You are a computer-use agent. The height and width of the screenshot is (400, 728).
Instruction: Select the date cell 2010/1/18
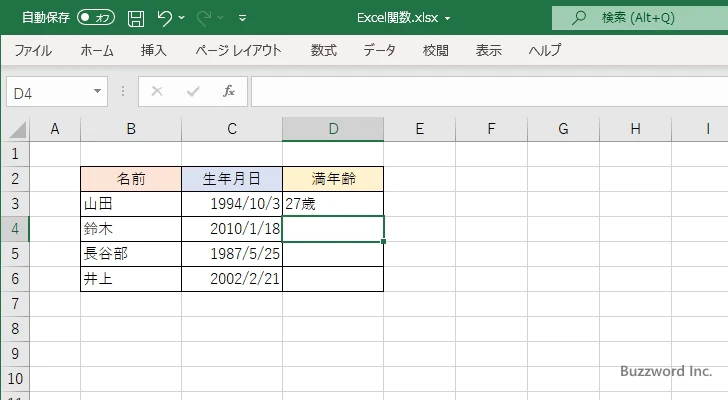(x=232, y=229)
